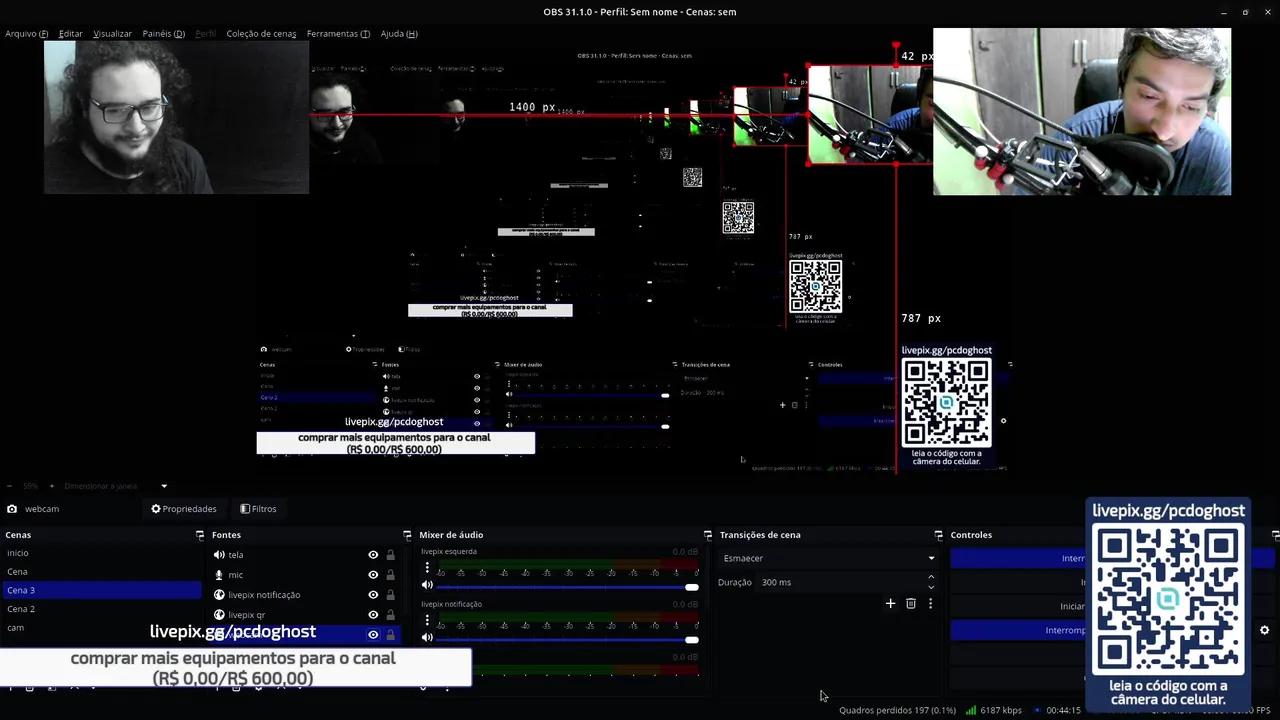This screenshot has height=720, width=1280.
Task: Select the Cena 3 scene
Action: coord(100,590)
